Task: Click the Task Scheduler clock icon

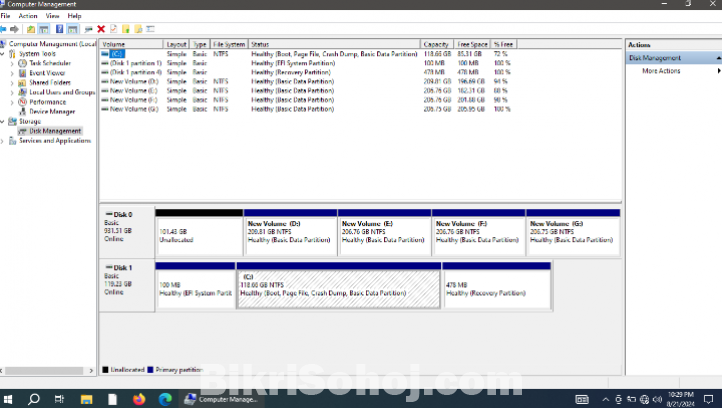Action: (22, 63)
